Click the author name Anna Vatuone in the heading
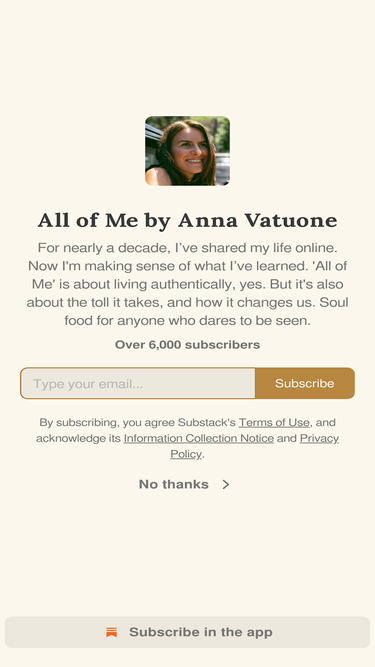Viewport: 375px width, 667px height. (258, 220)
